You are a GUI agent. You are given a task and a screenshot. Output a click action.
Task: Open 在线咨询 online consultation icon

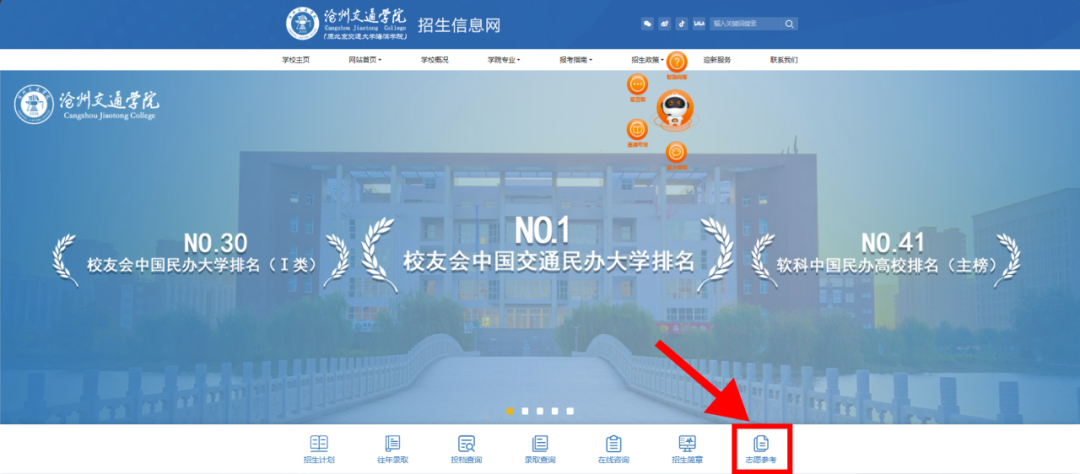click(613, 447)
